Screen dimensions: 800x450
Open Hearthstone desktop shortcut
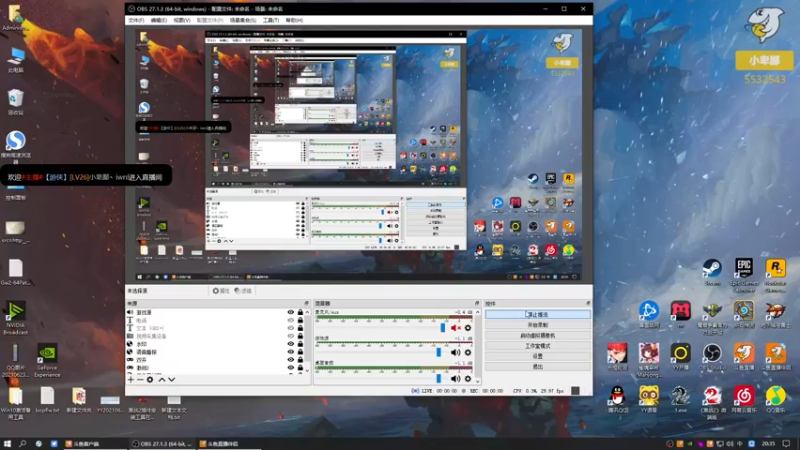tap(744, 315)
